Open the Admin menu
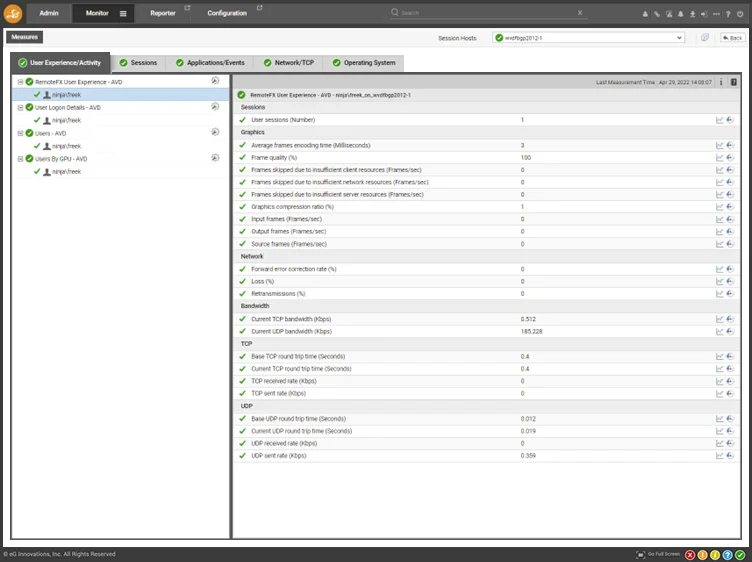The height and width of the screenshot is (562, 752). tap(49, 13)
